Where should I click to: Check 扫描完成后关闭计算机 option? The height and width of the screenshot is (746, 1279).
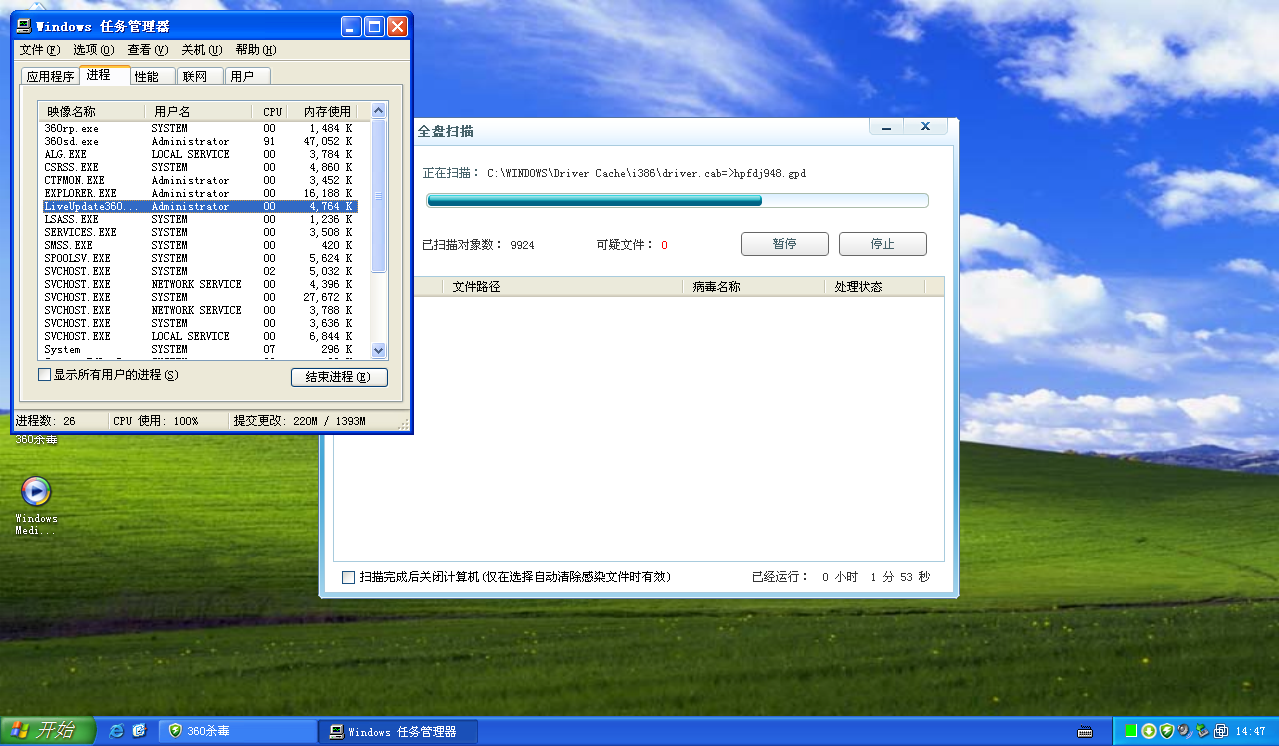pyautogui.click(x=348, y=577)
